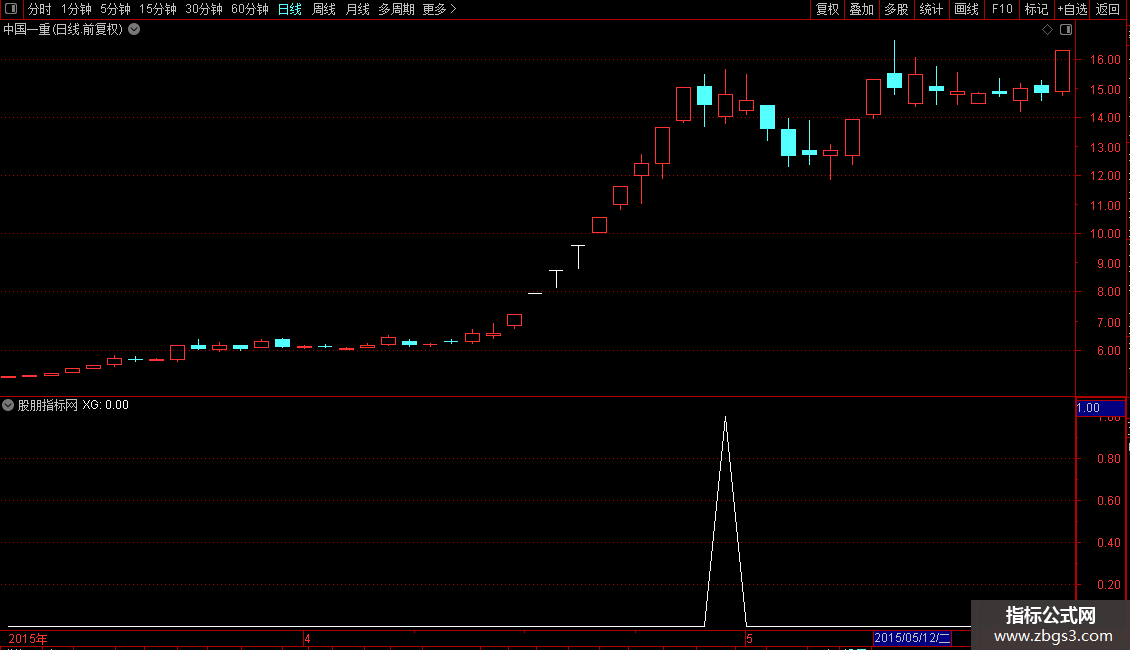Switch to 月线 monthly chart
The height and width of the screenshot is (650, 1130).
(357, 9)
